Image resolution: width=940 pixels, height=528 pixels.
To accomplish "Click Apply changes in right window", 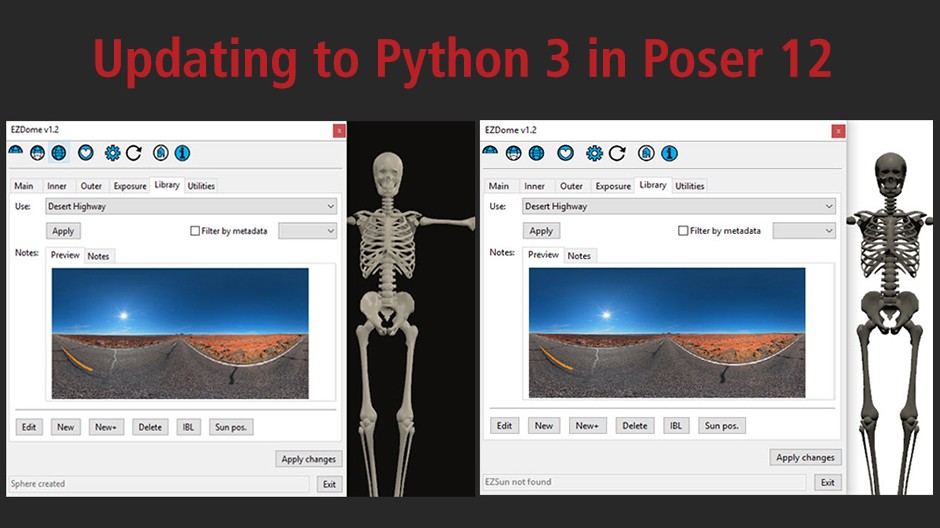I will pos(805,457).
